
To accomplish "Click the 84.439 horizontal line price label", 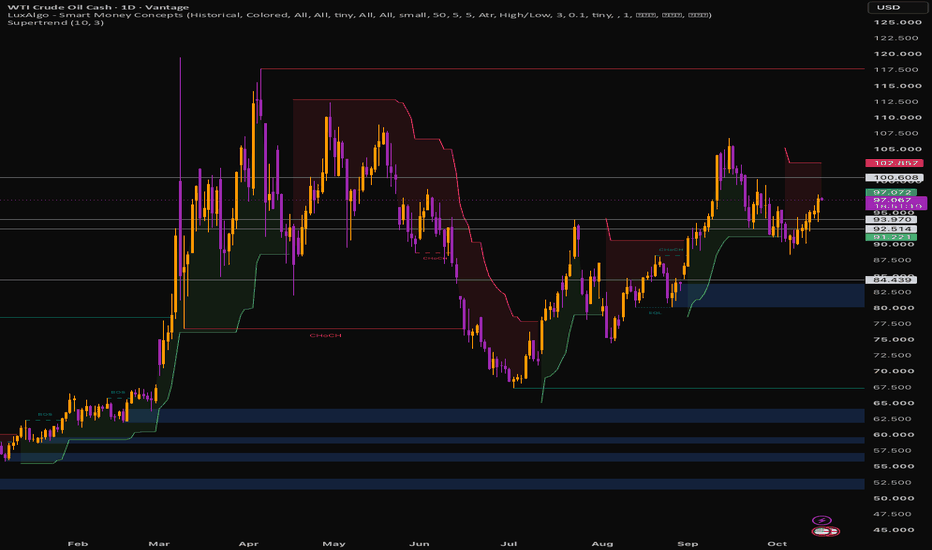I will (x=892, y=280).
